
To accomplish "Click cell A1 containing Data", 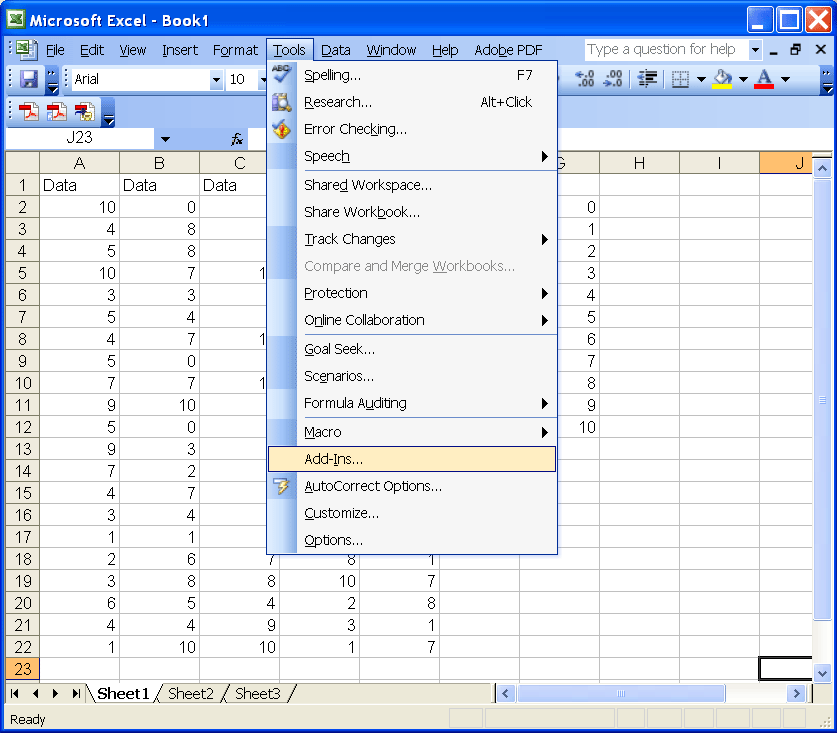I will click(x=79, y=185).
